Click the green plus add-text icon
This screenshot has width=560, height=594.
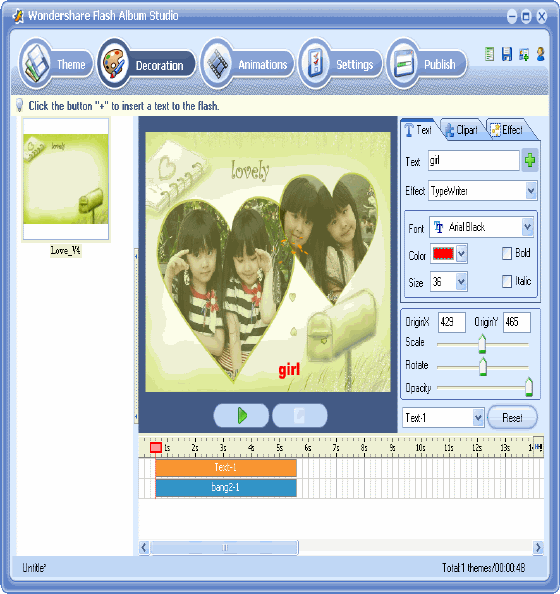530,160
